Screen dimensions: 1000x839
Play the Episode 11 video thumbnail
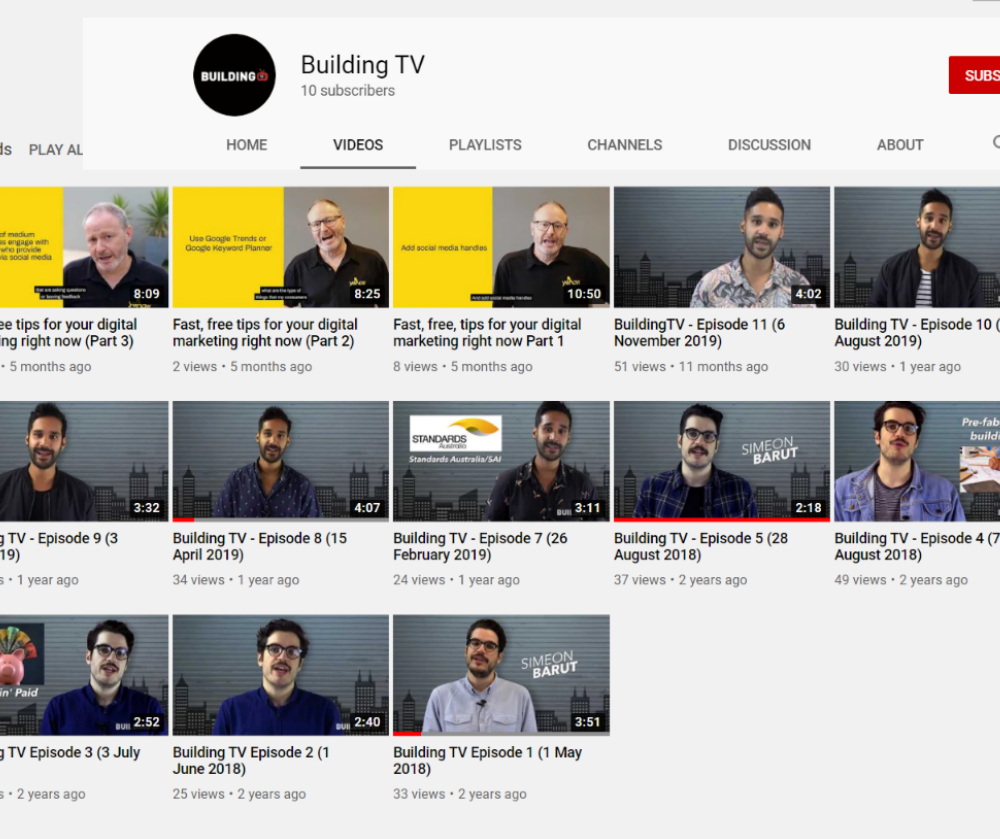tap(722, 247)
